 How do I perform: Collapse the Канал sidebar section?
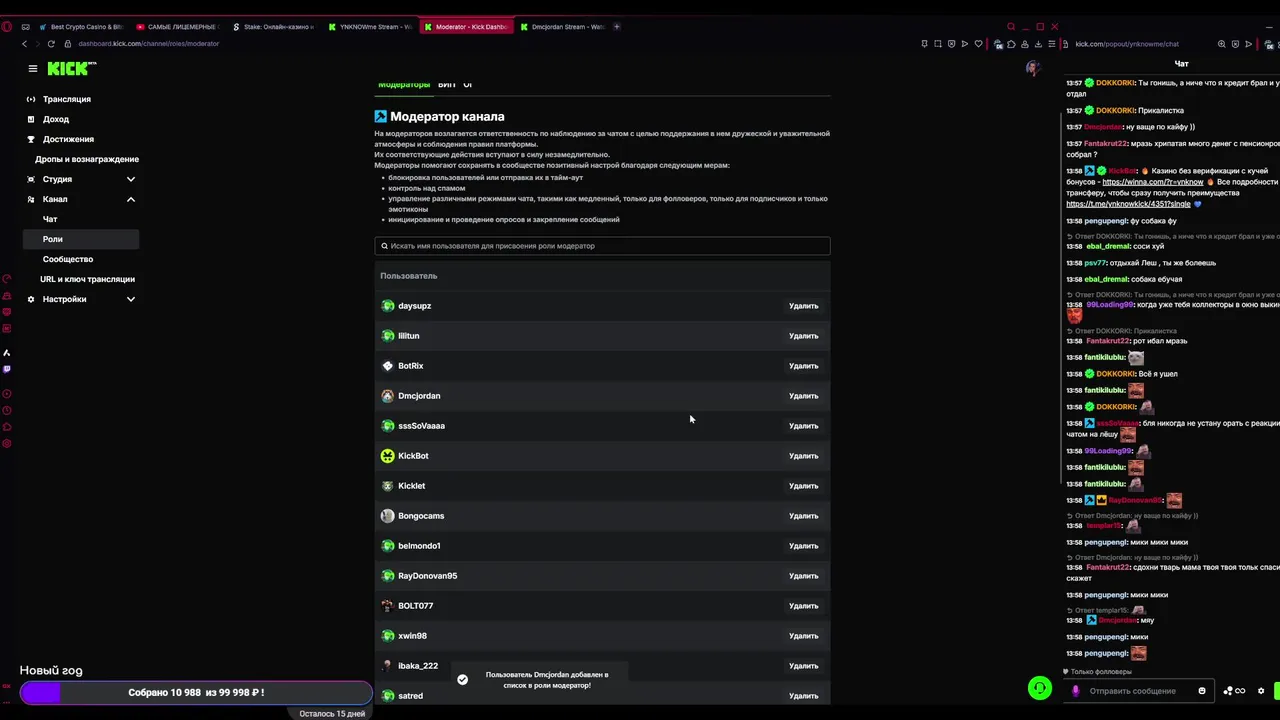[130, 199]
